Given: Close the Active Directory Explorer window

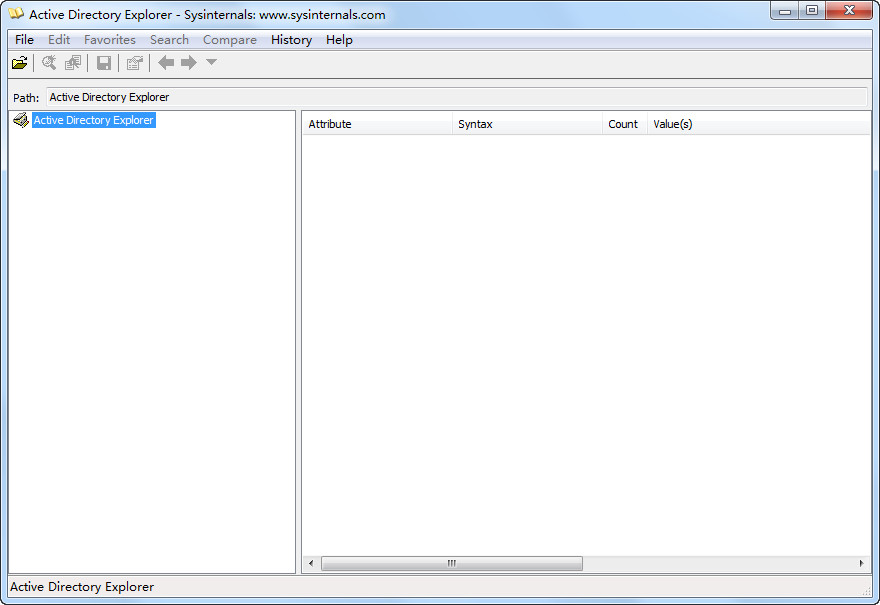Looking at the screenshot, I should pos(849,11).
